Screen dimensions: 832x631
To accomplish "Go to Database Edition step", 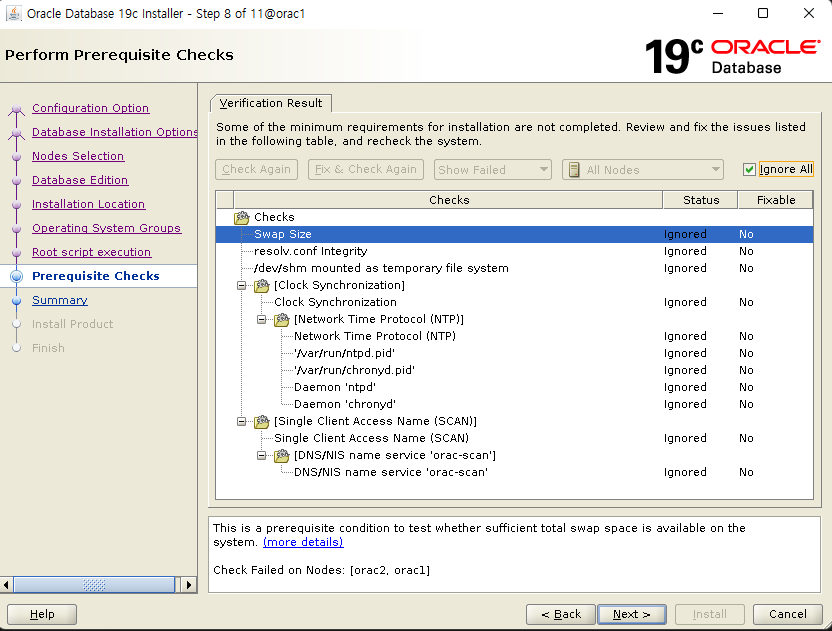I will pos(80,180).
